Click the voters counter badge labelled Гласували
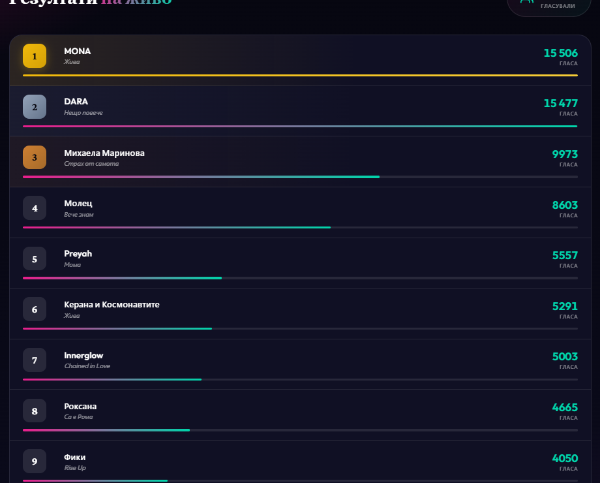 [x=556, y=4]
